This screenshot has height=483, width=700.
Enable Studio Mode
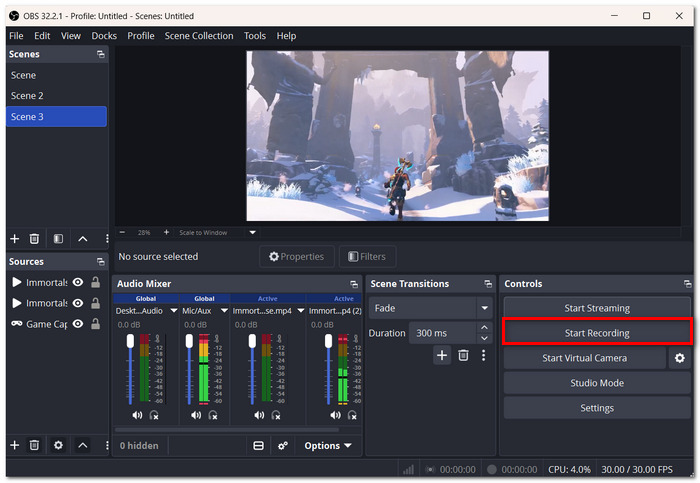tap(597, 383)
